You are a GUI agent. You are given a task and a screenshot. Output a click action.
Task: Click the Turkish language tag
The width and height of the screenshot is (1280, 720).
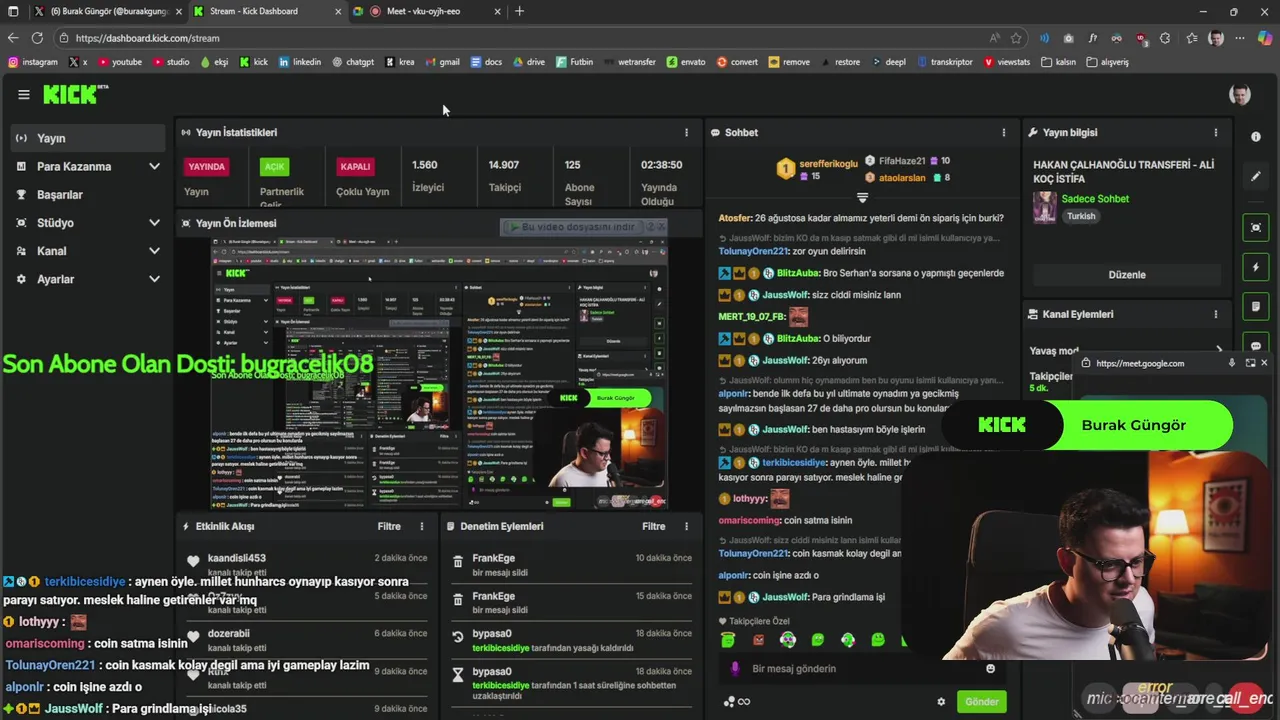pos(1081,216)
